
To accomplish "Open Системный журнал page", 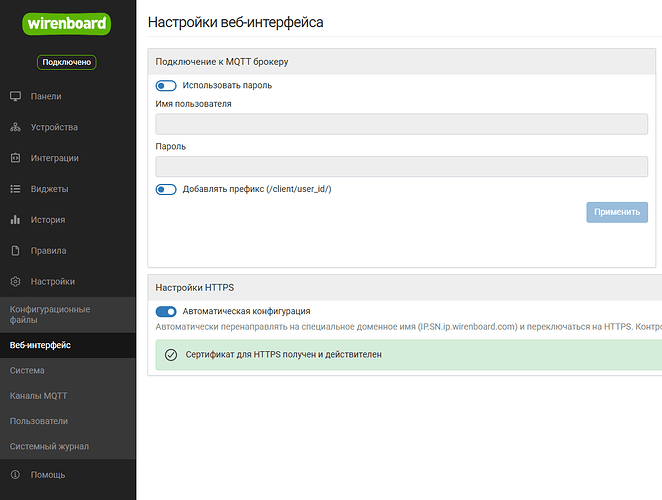I will click(49, 446).
